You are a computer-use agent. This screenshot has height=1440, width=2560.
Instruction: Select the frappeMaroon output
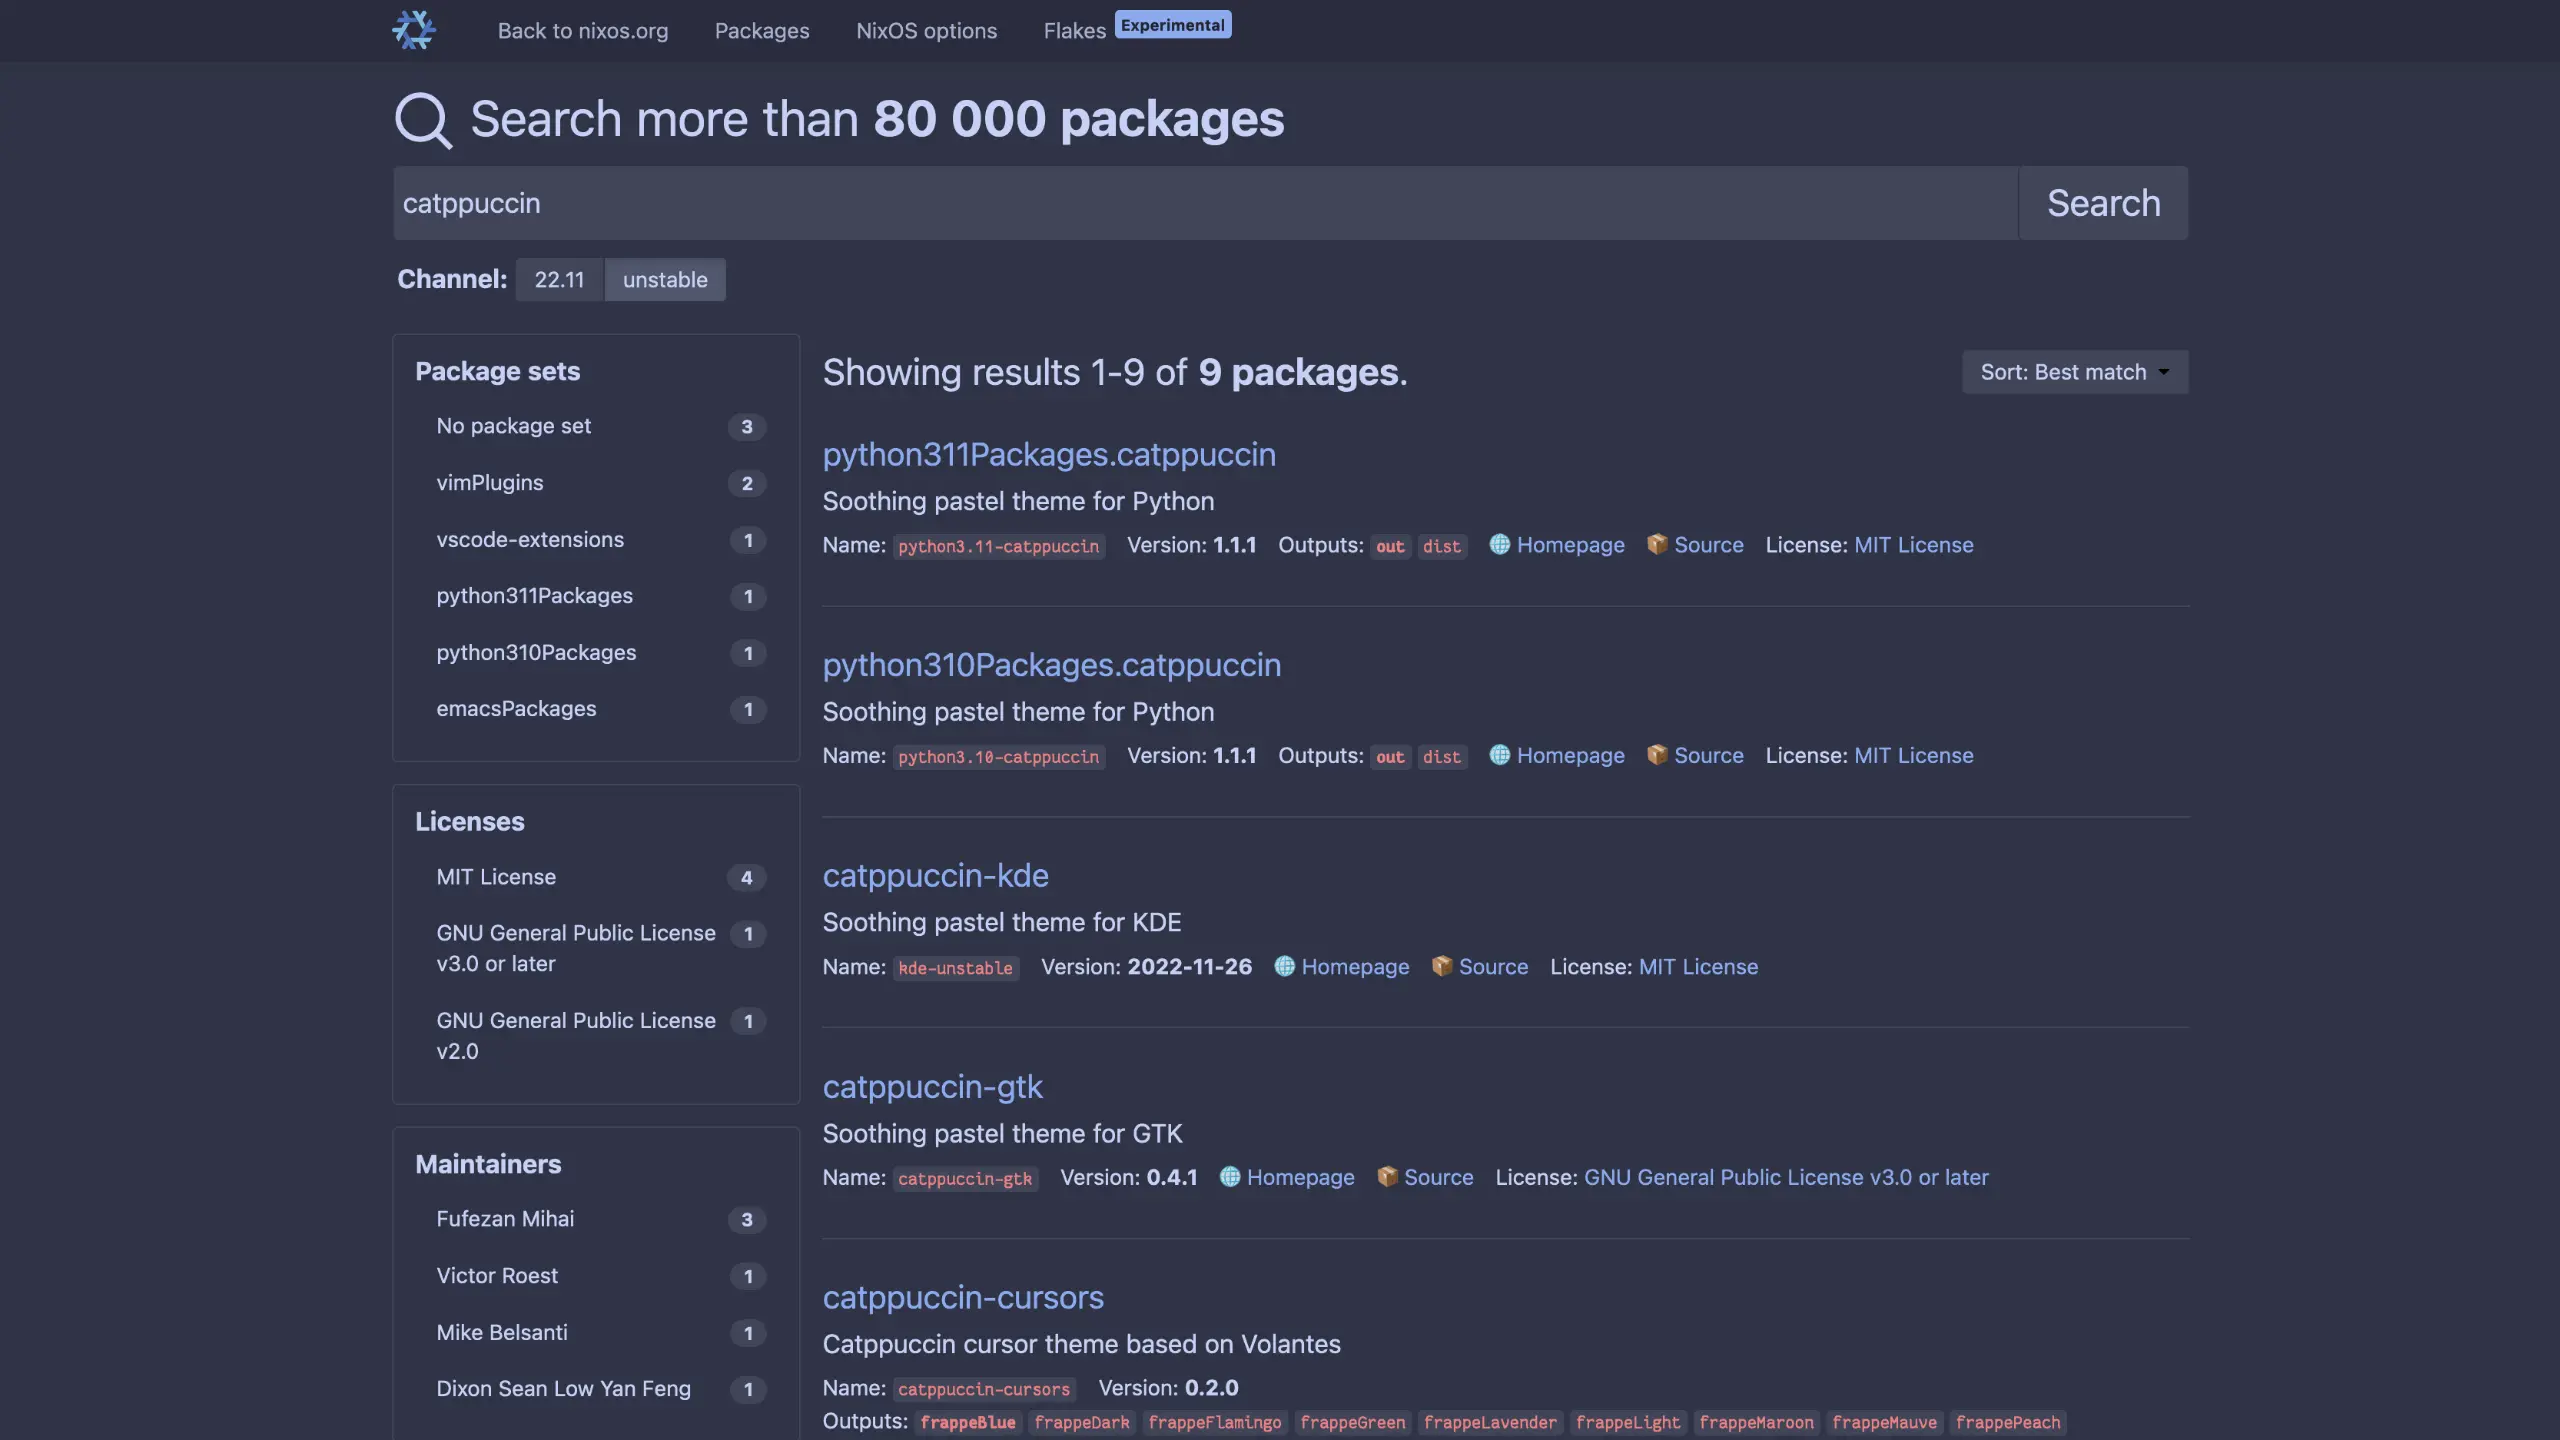1756,1422
